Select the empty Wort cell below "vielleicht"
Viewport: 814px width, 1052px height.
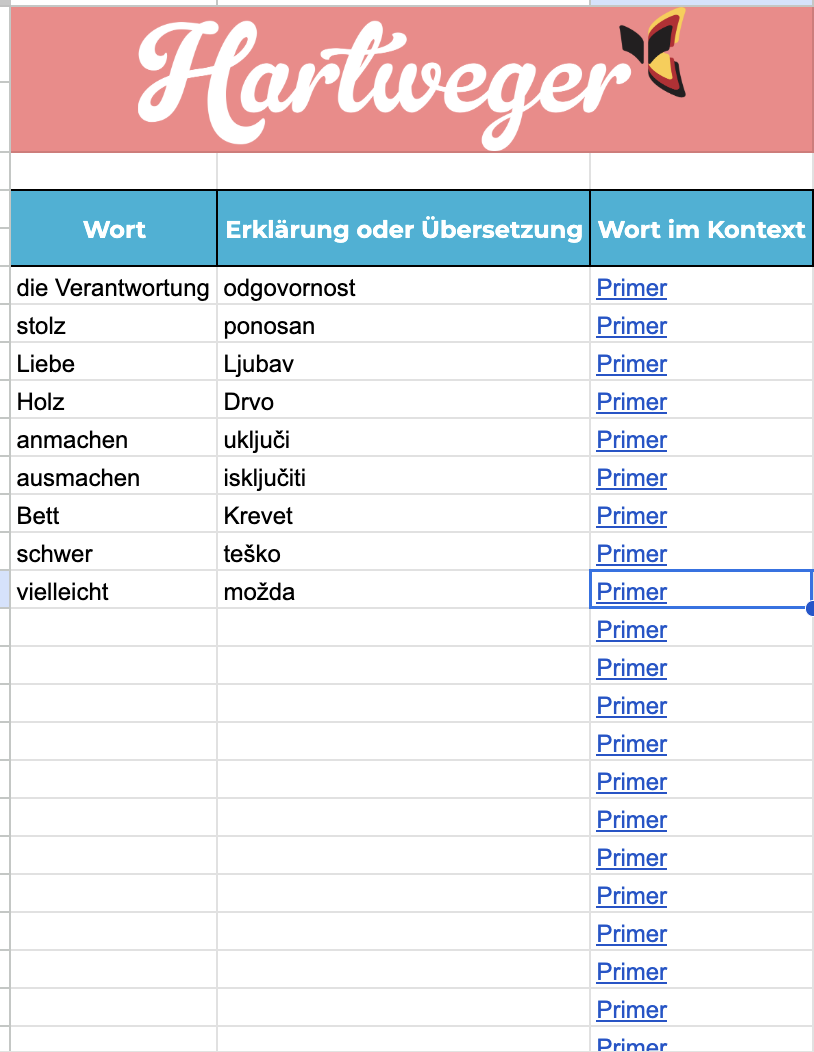(113, 630)
